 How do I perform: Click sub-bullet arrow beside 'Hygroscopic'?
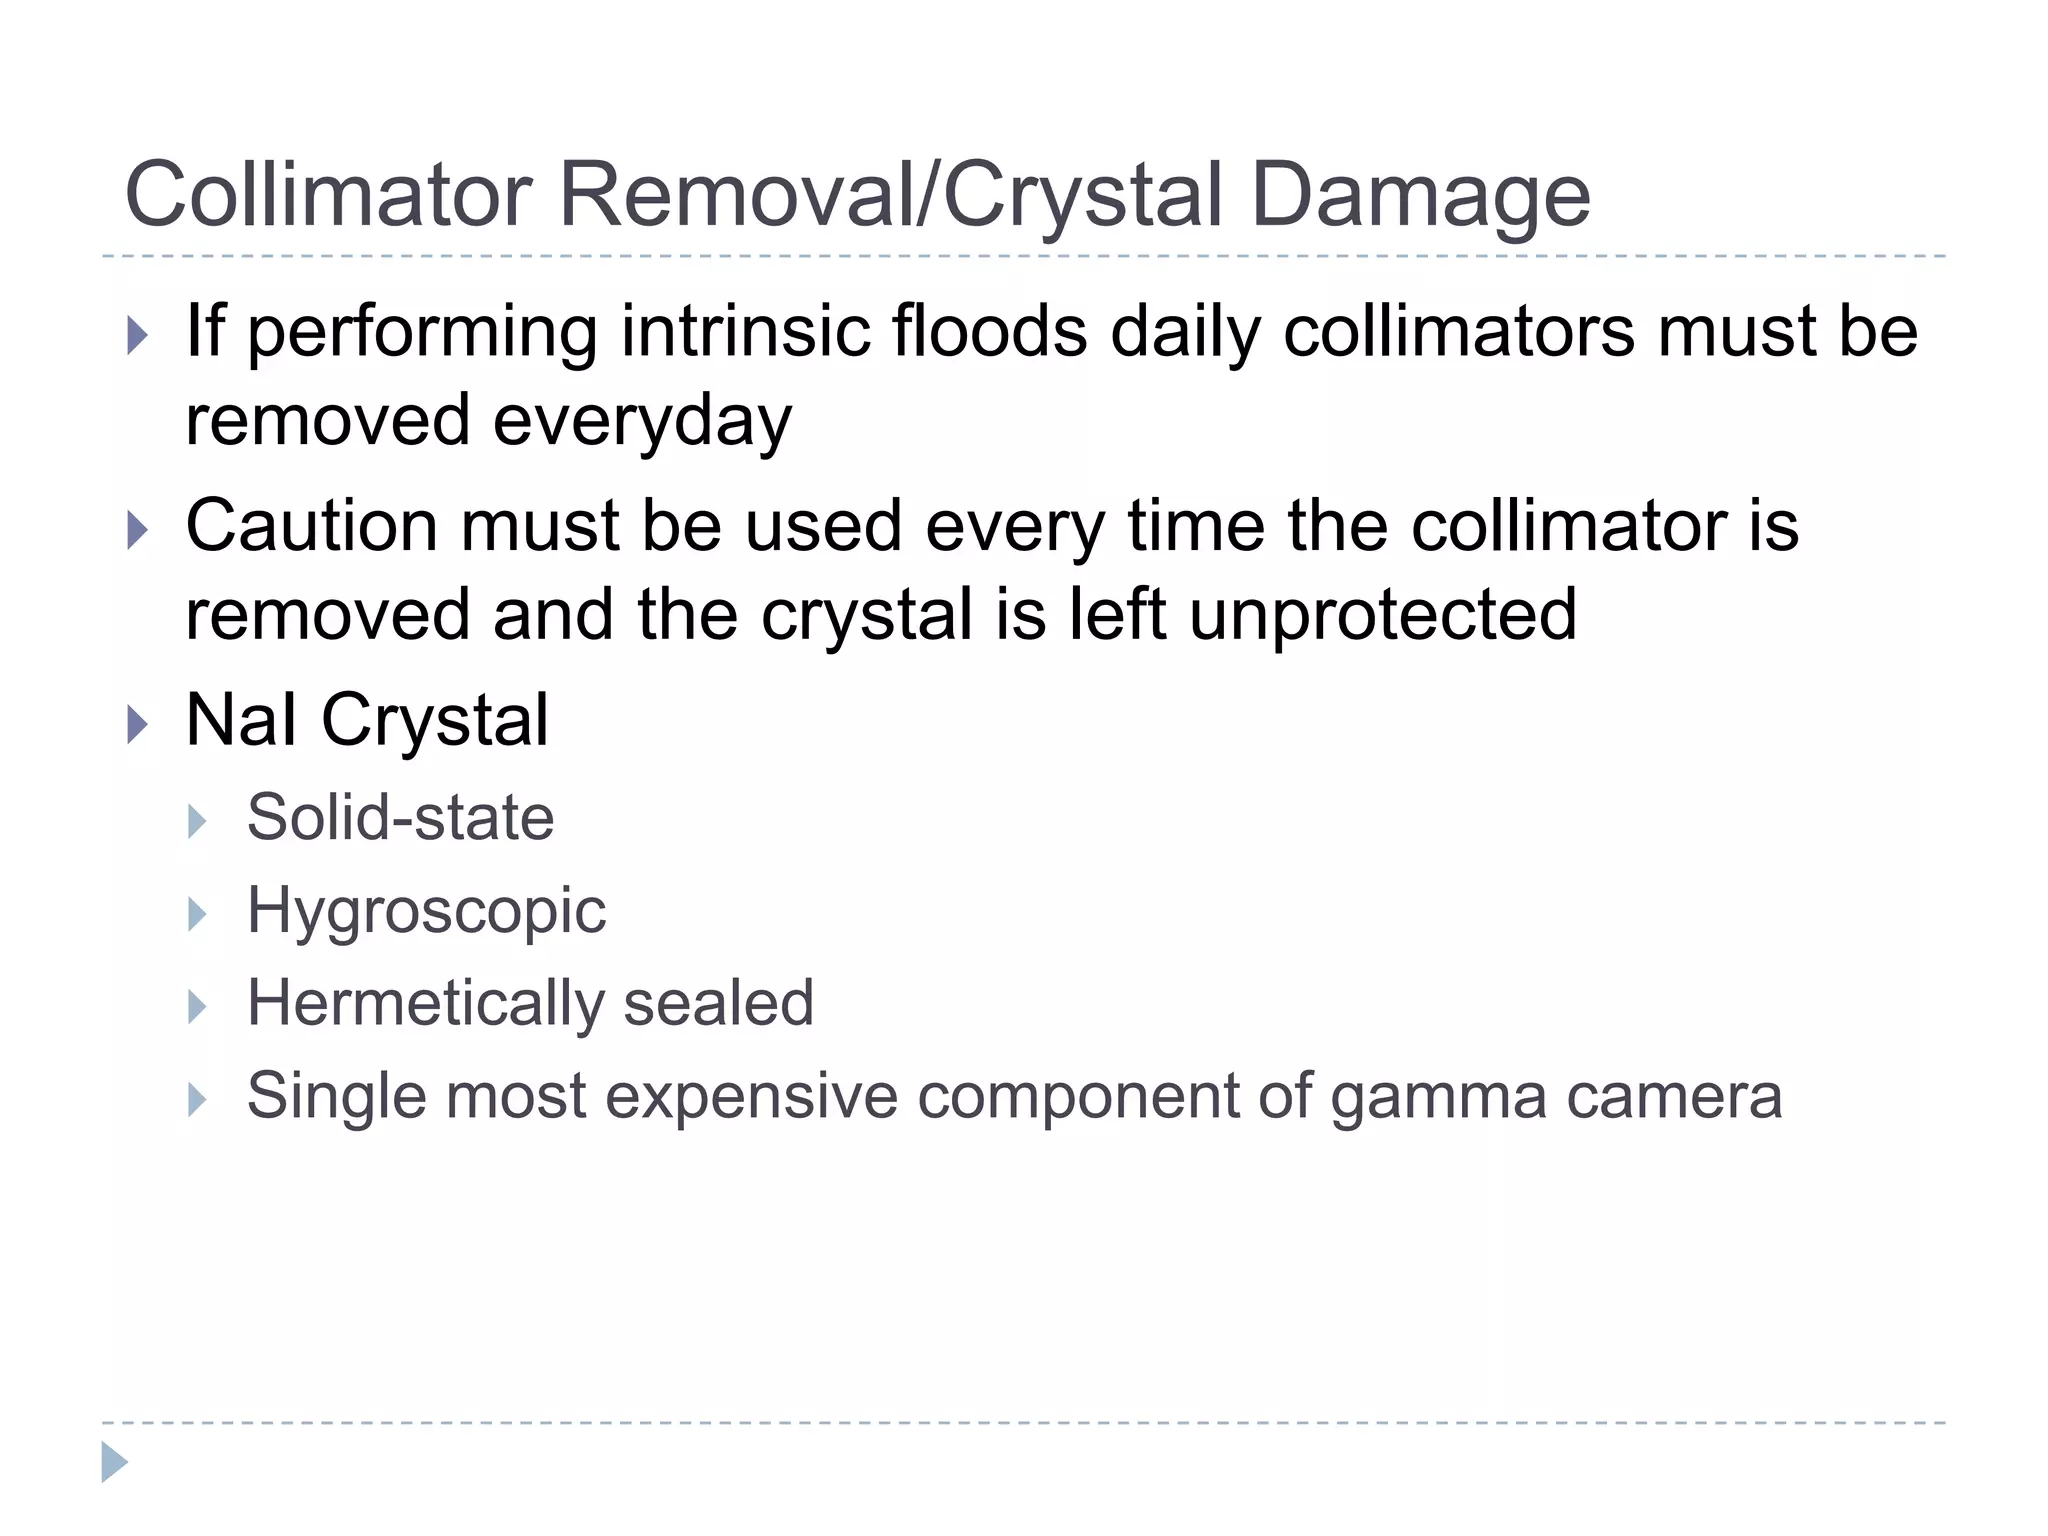click(197, 914)
